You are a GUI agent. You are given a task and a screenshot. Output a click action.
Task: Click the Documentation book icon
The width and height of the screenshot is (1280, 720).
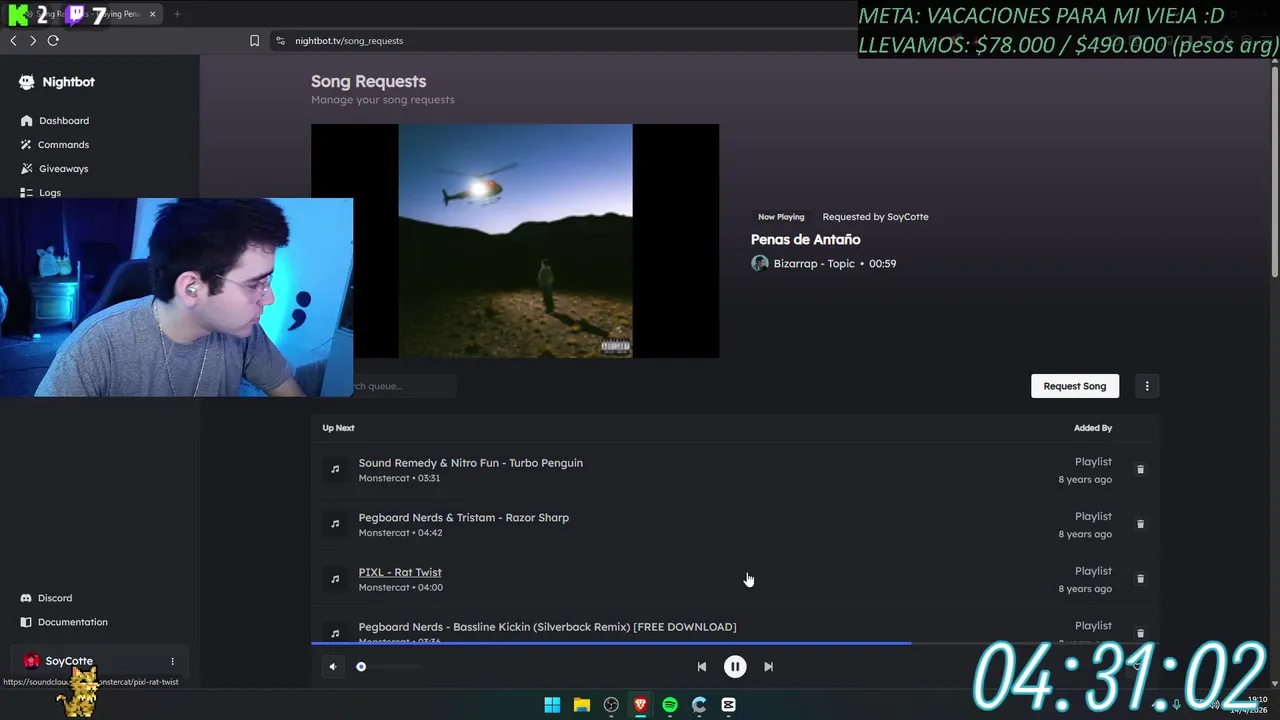[x=27, y=622]
